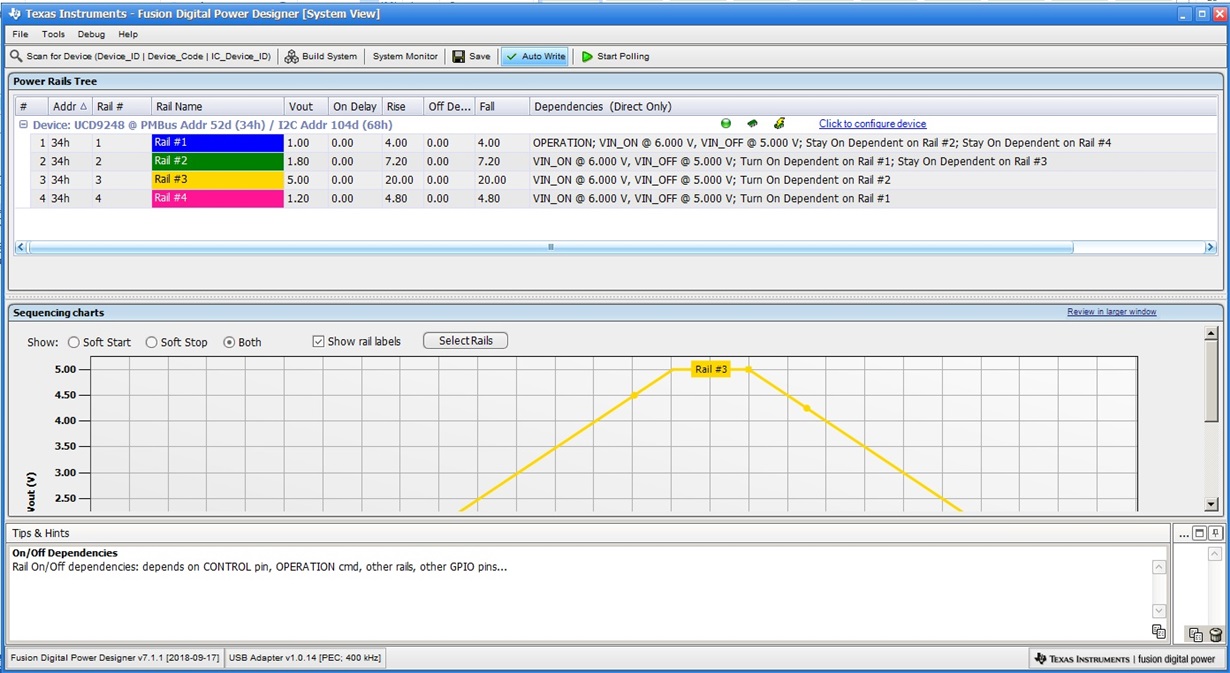The height and width of the screenshot is (673, 1230).
Task: Click the horizontal scrollbar thumb in Power Rails Tree
Action: 550,247
